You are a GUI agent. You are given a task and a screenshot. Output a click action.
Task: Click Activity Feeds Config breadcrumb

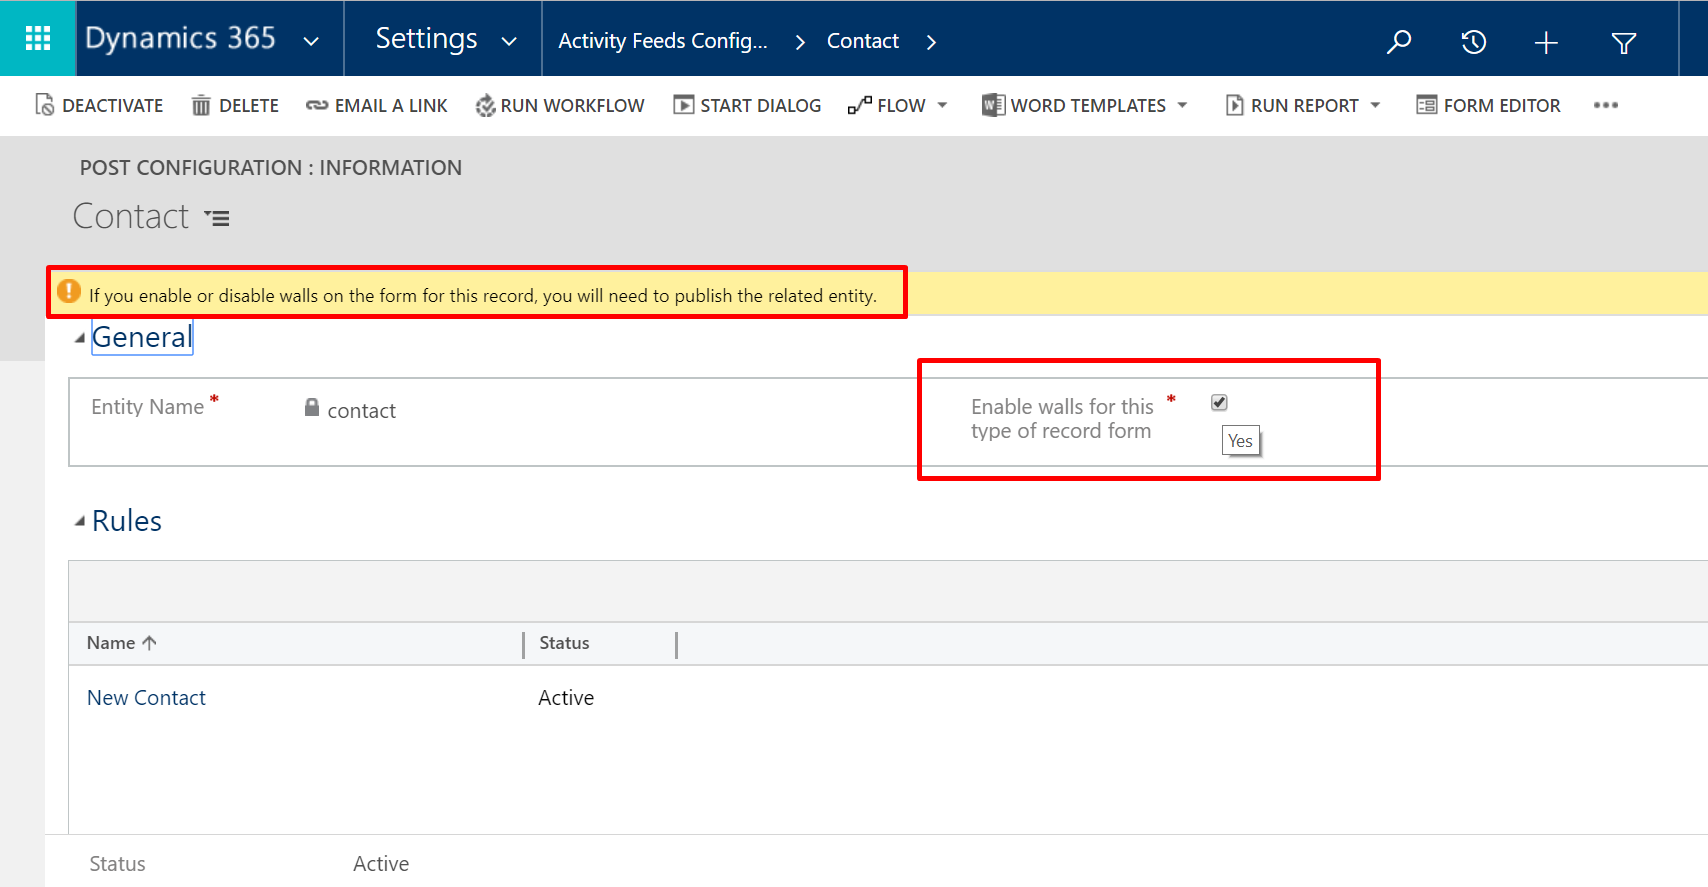point(663,41)
